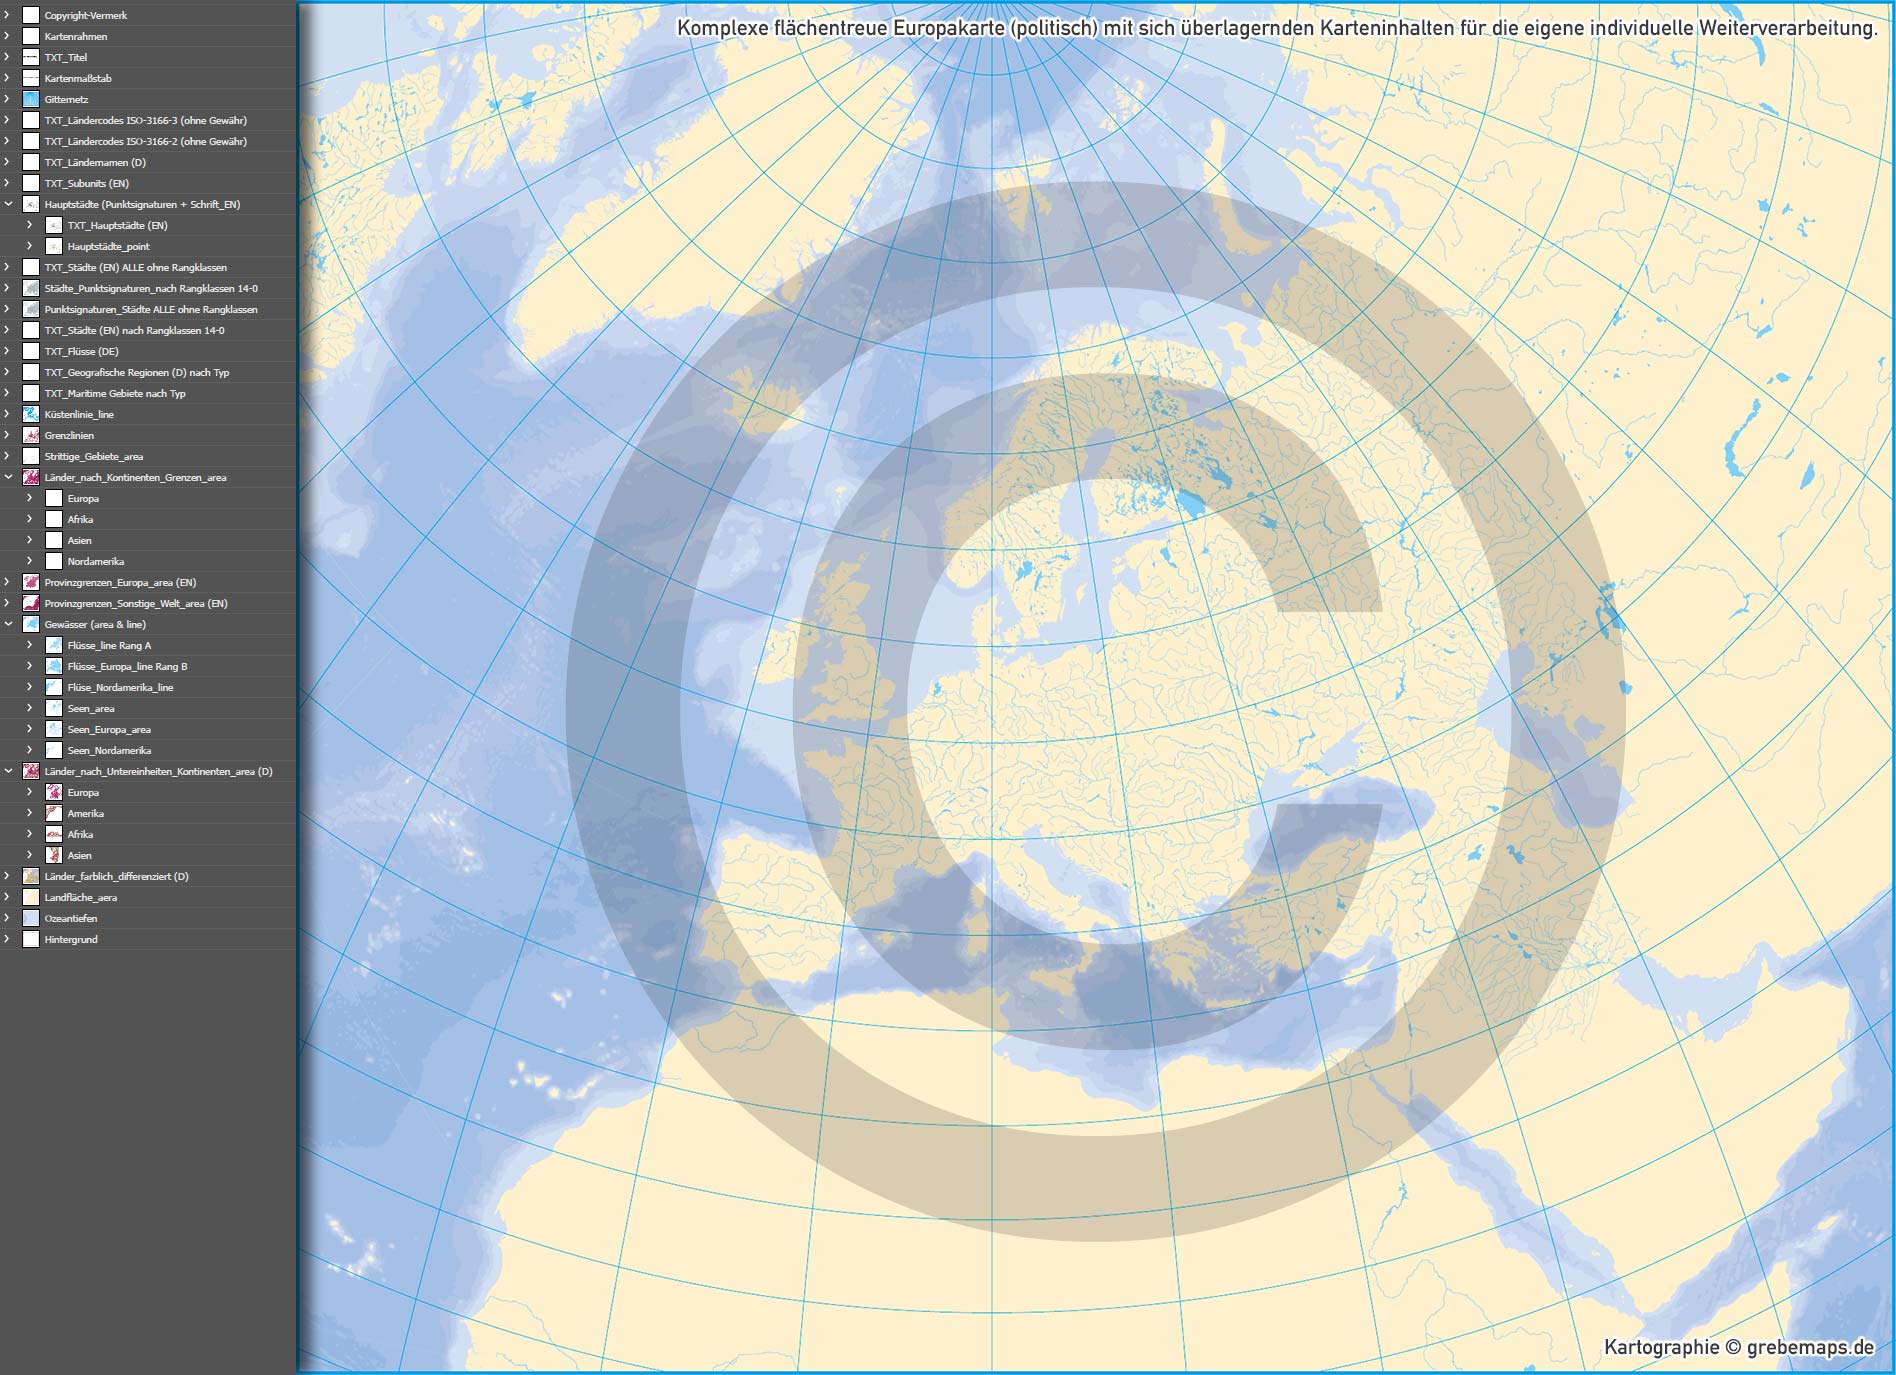Select the TXT_Ländernamen (D) layer
Screen dimensions: 1896x1375
95,162
